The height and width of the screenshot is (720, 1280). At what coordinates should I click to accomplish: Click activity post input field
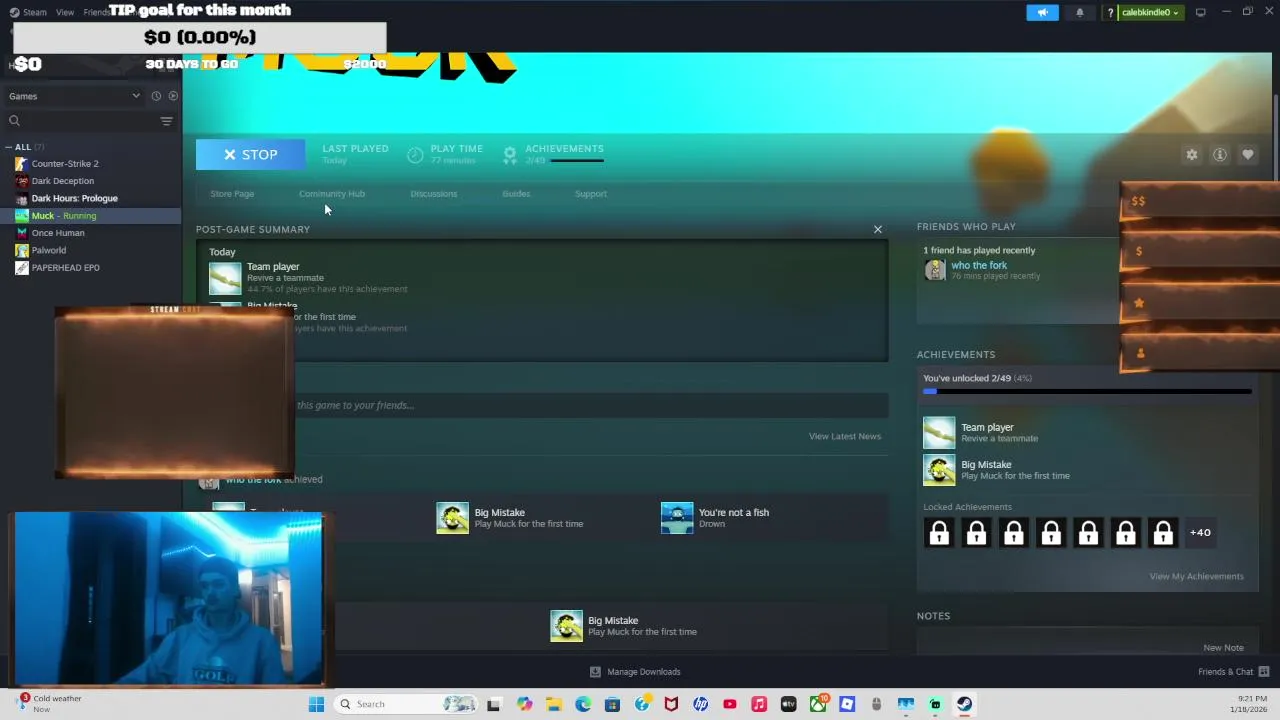[x=590, y=405]
